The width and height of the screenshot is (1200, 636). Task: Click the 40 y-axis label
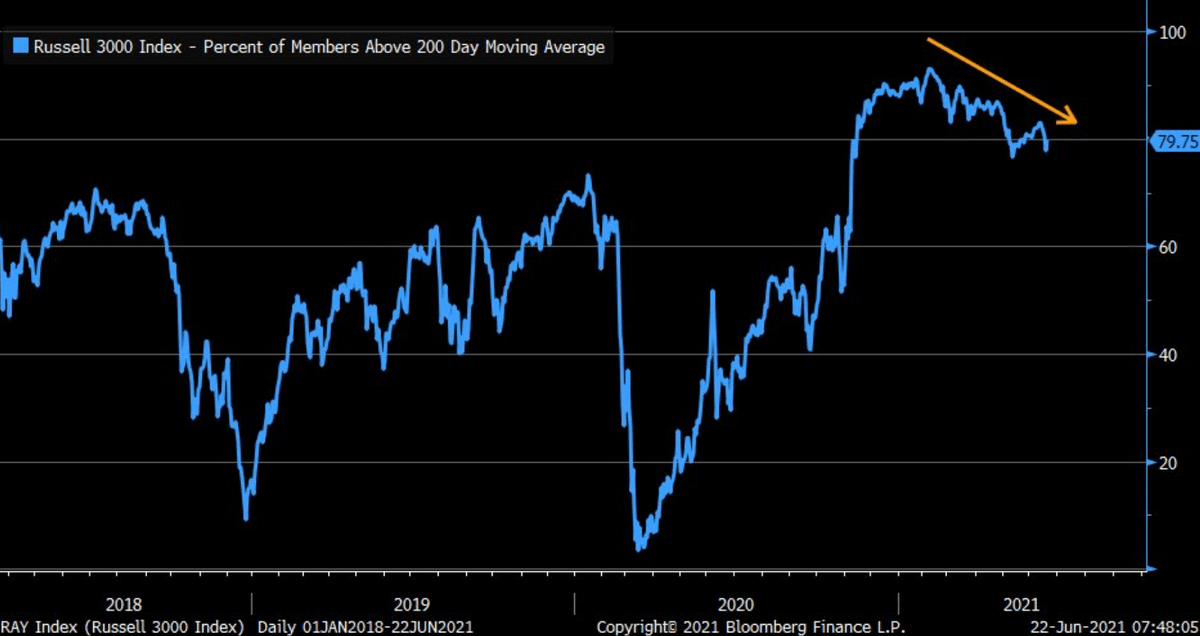pyautogui.click(x=1167, y=355)
